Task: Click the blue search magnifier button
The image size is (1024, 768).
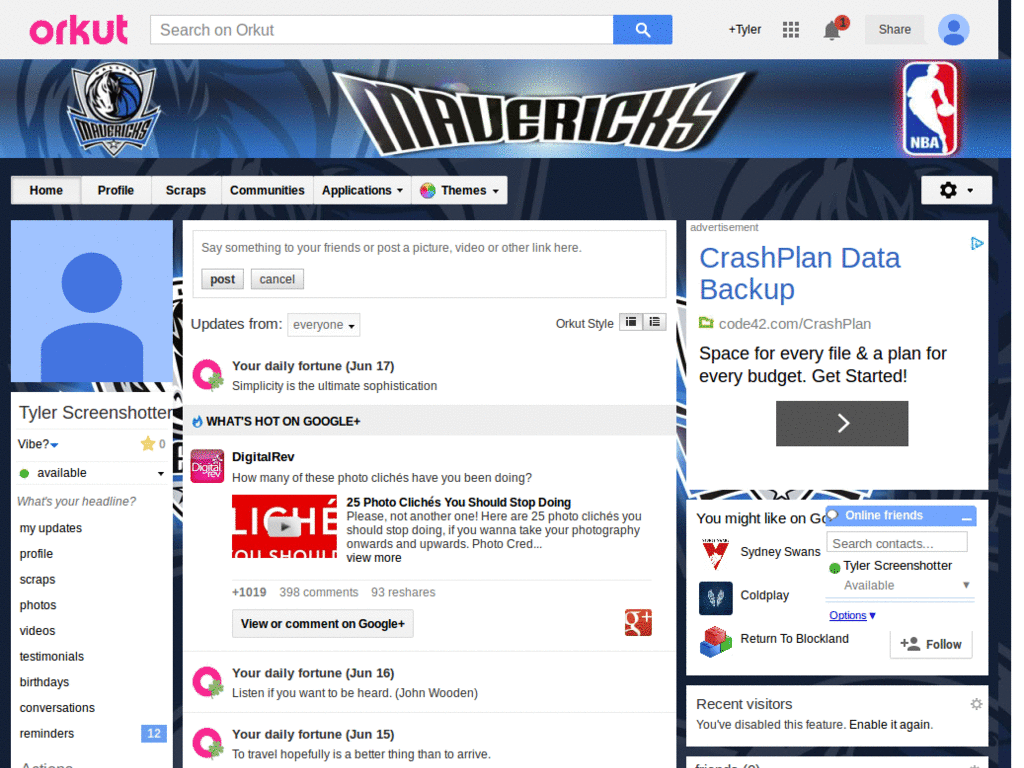Action: click(x=642, y=30)
